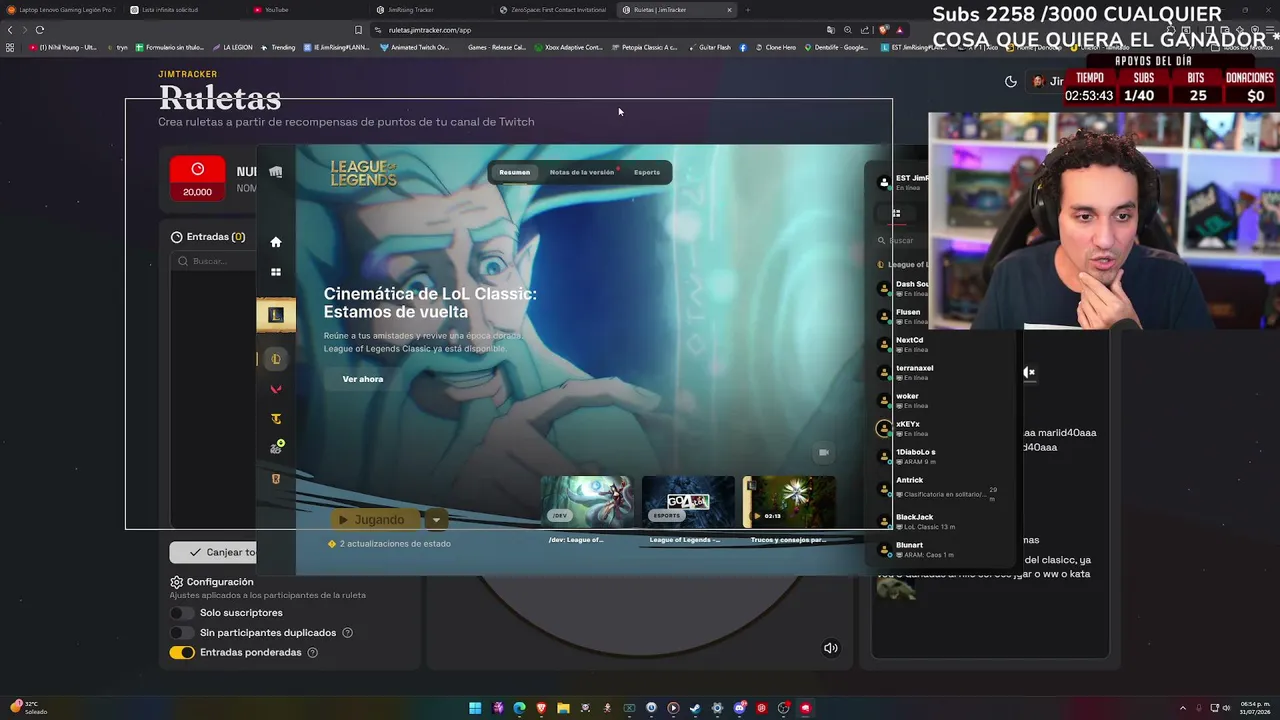The image size is (1280, 720).
Task: Open LA LEGION bookmark
Action: coord(232,47)
